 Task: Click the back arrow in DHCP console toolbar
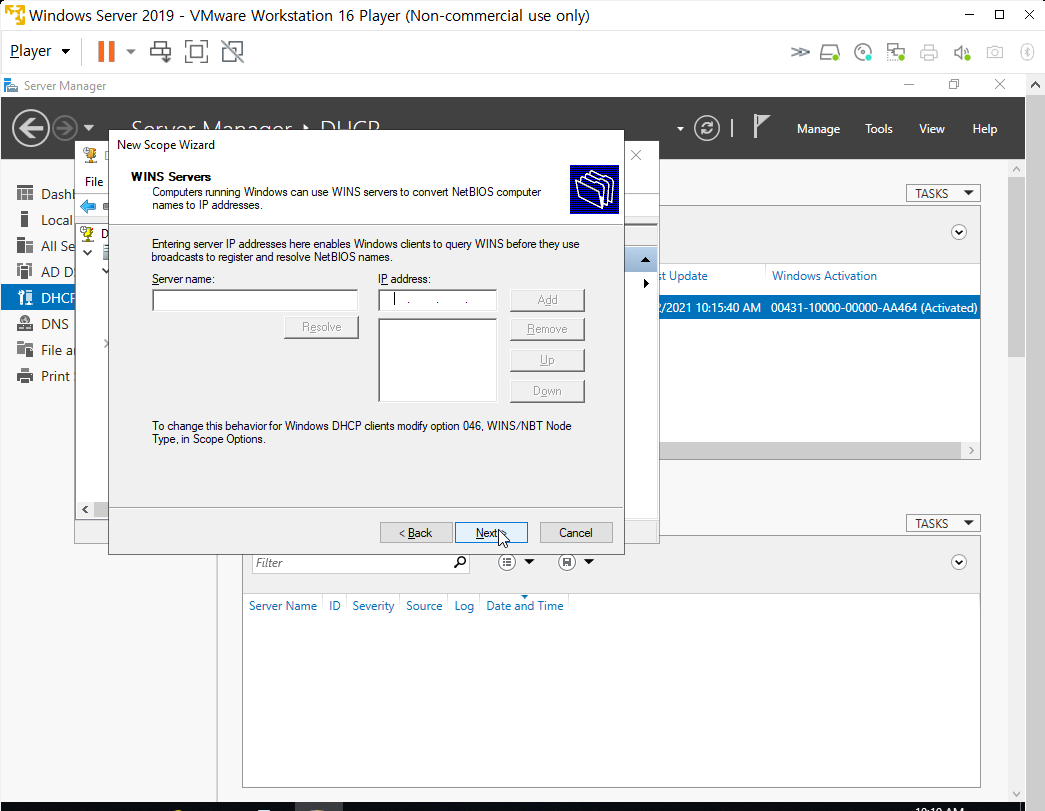(88, 207)
